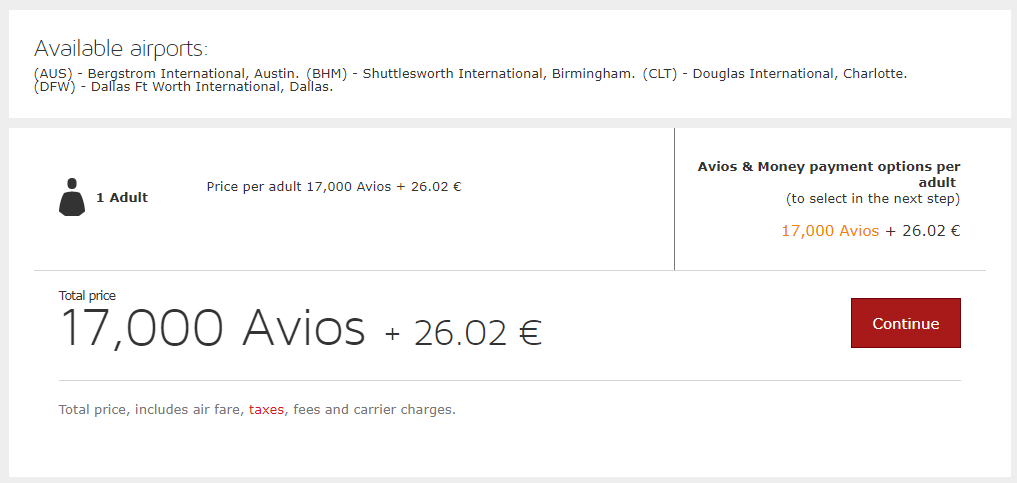The height and width of the screenshot is (483, 1017).
Task: Click the adult passenger silhouette icon
Action: tap(72, 197)
